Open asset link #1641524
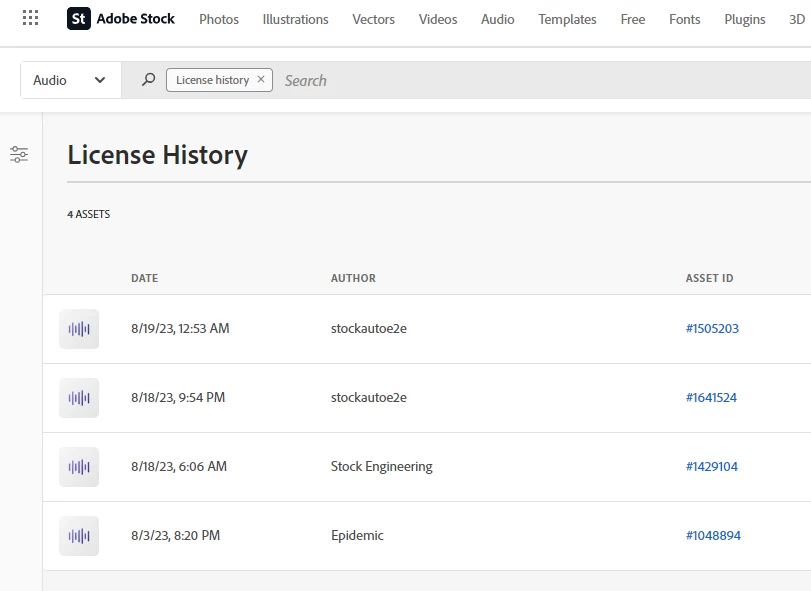 711,398
